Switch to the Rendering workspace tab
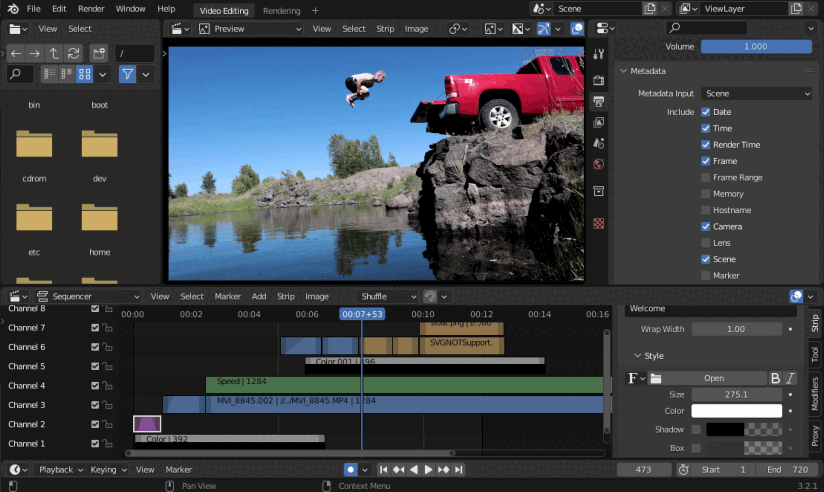 click(281, 11)
